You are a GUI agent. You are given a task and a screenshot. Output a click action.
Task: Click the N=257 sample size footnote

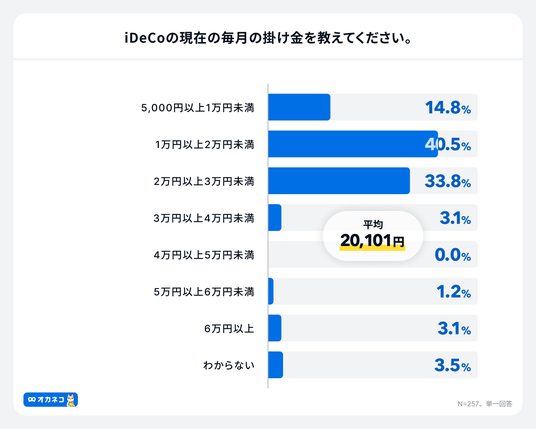click(485, 404)
